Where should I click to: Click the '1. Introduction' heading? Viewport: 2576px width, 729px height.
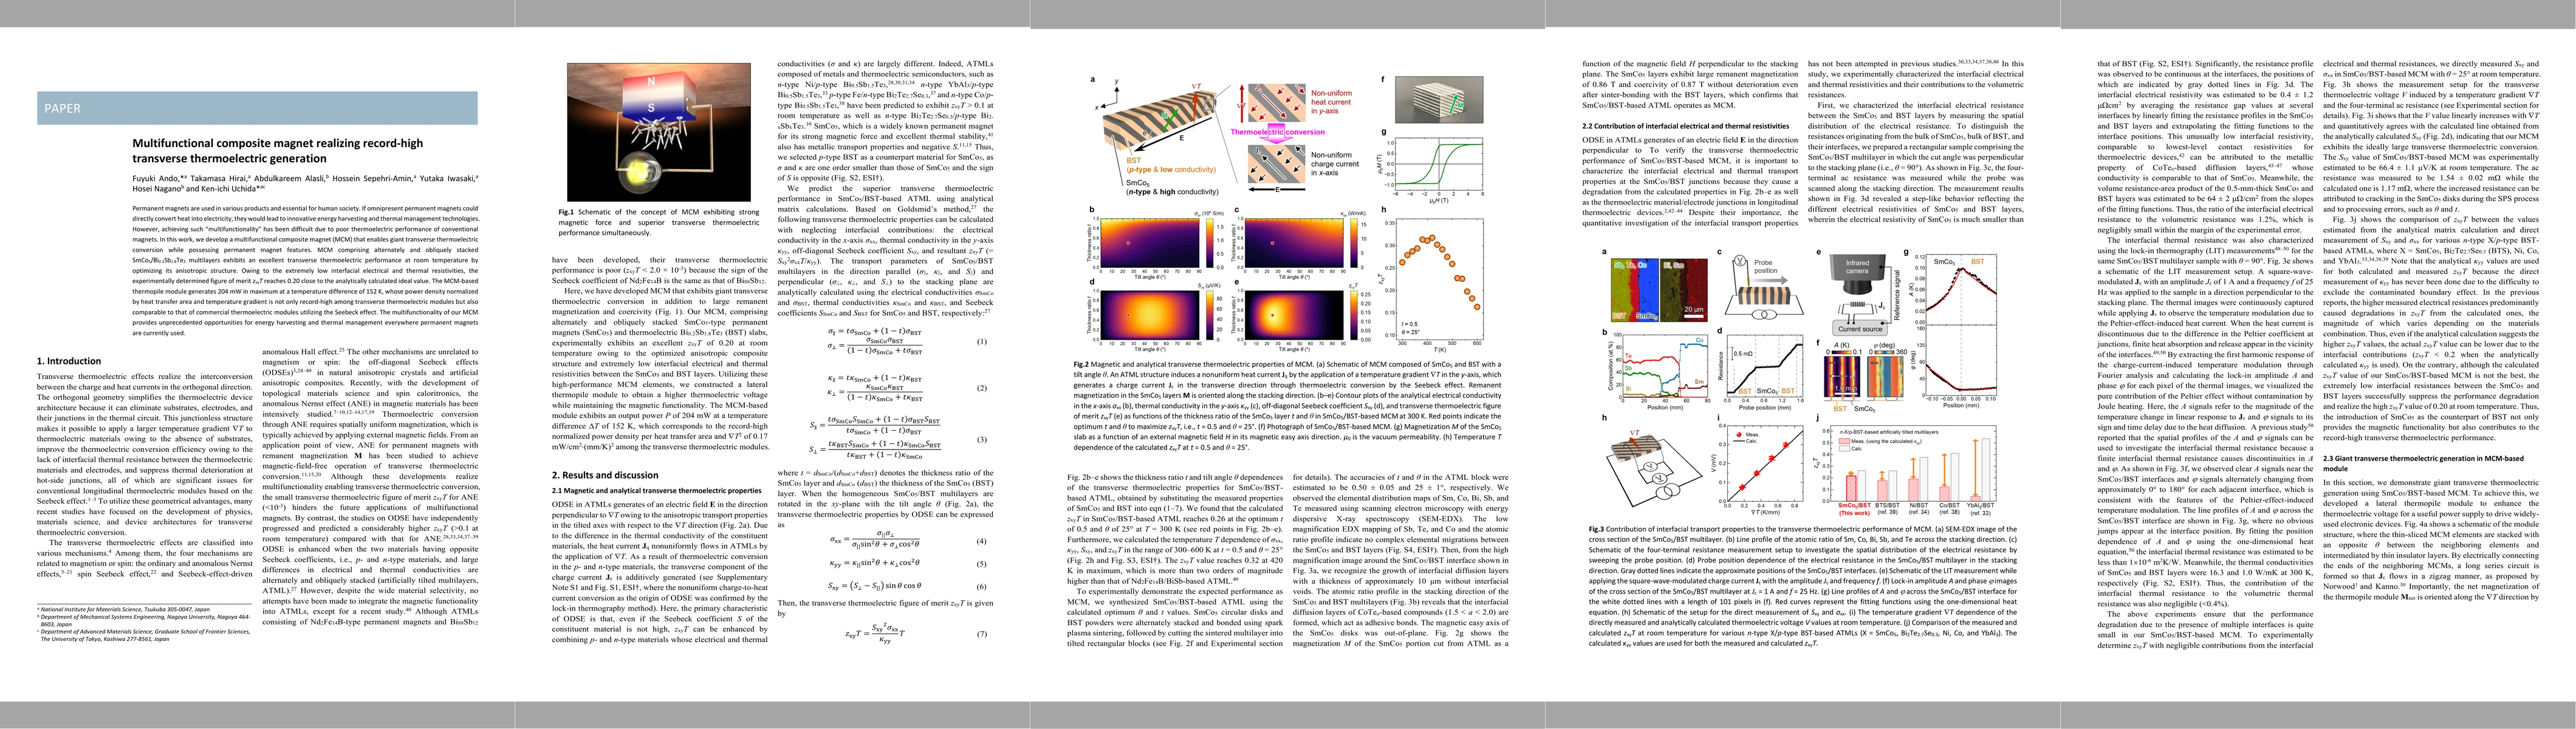point(69,361)
